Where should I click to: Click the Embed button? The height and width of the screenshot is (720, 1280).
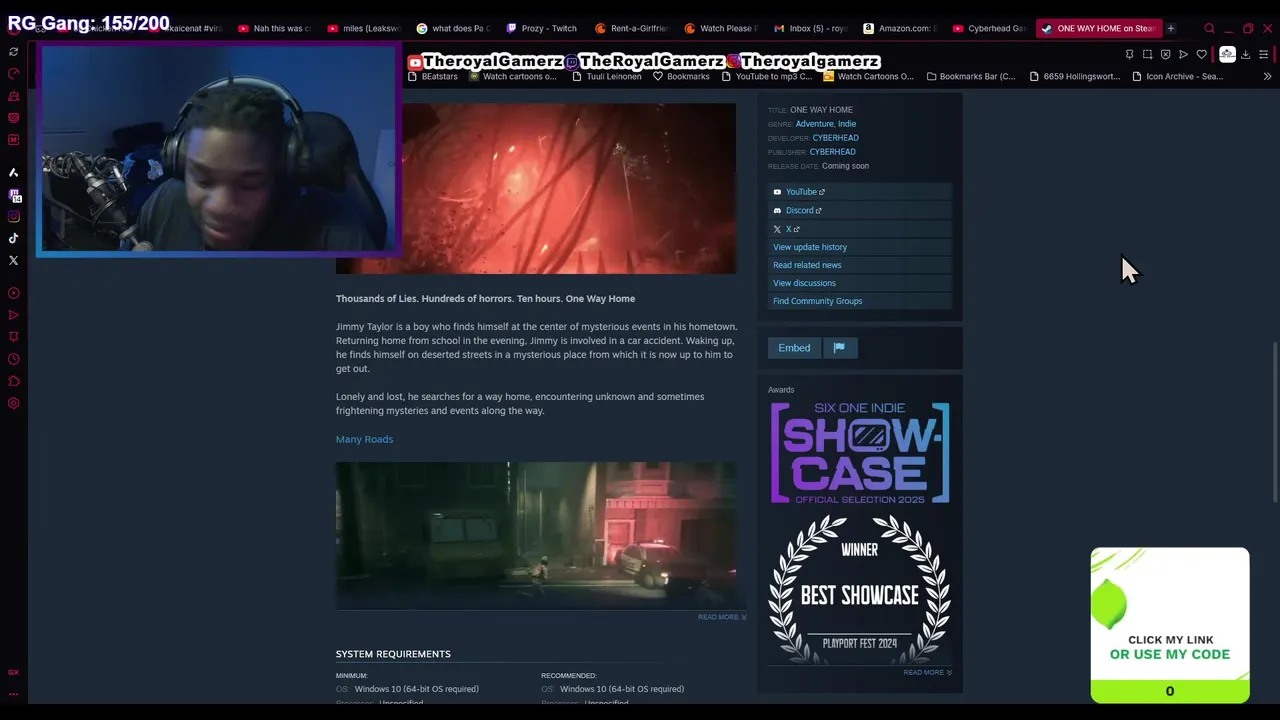click(794, 348)
